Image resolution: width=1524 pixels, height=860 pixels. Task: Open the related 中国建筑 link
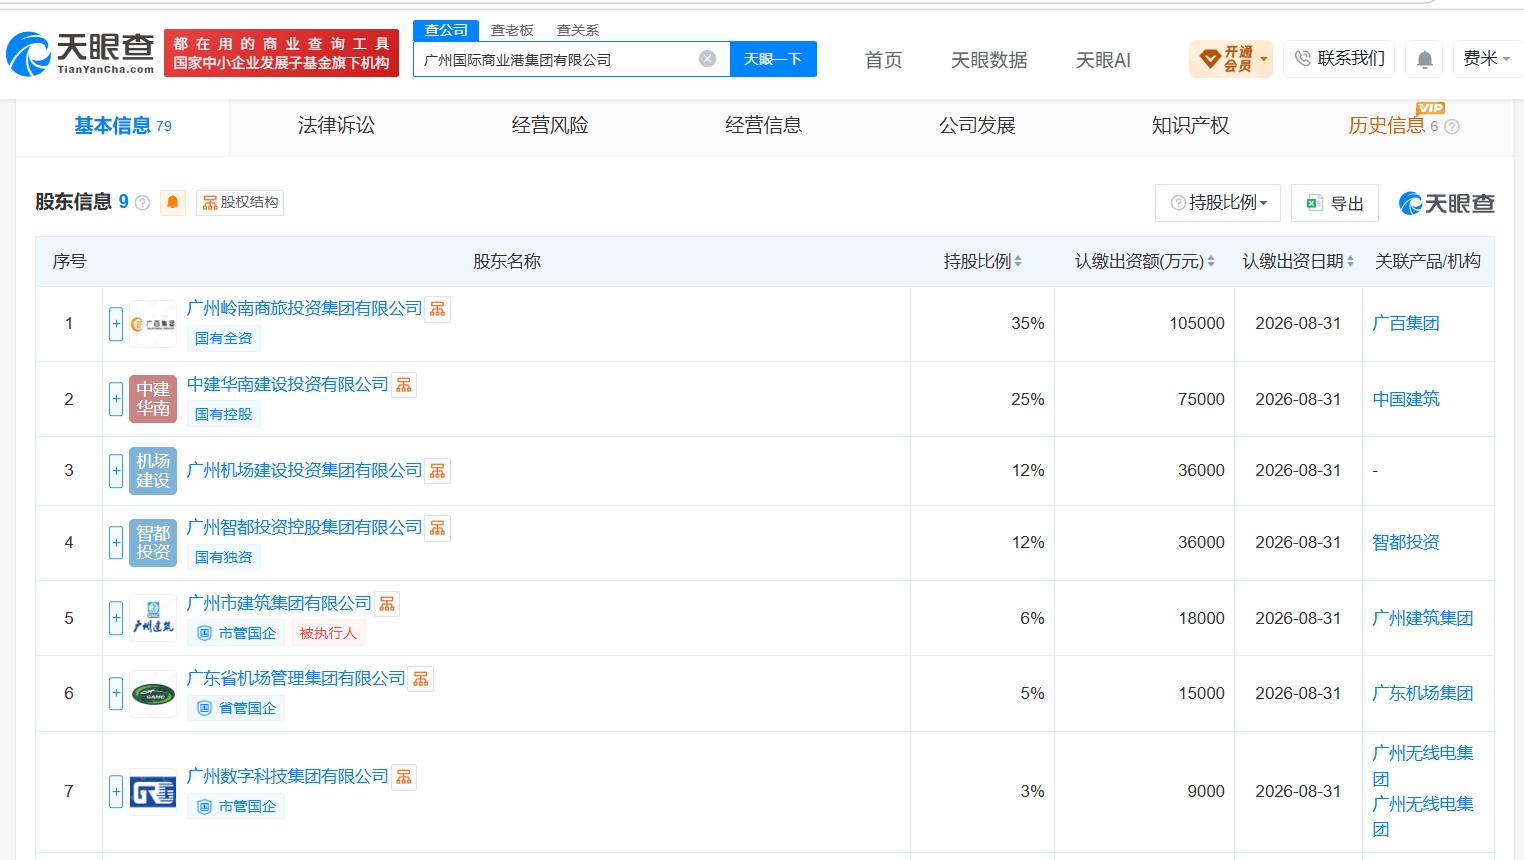[x=1406, y=399]
